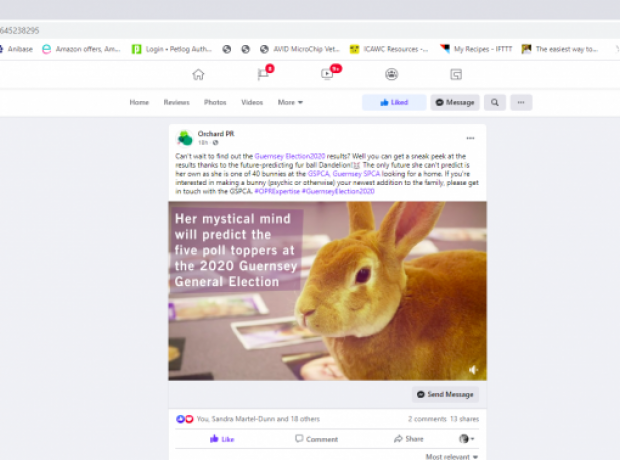Screen dimensions: 620x460
Task: Unmute the video with speaker icon
Action: (473, 370)
